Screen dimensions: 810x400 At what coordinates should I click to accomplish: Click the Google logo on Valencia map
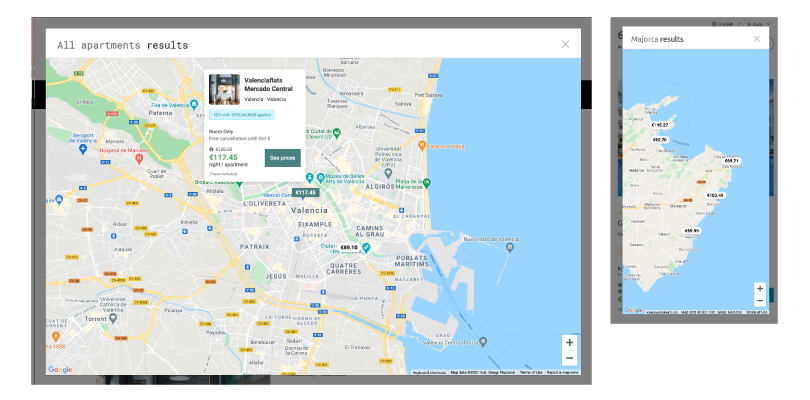click(60, 370)
